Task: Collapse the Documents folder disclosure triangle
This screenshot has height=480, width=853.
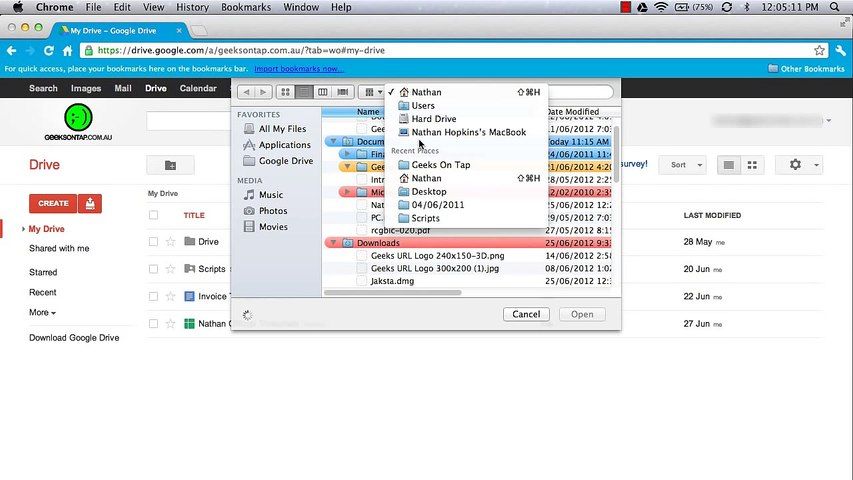Action: point(333,141)
